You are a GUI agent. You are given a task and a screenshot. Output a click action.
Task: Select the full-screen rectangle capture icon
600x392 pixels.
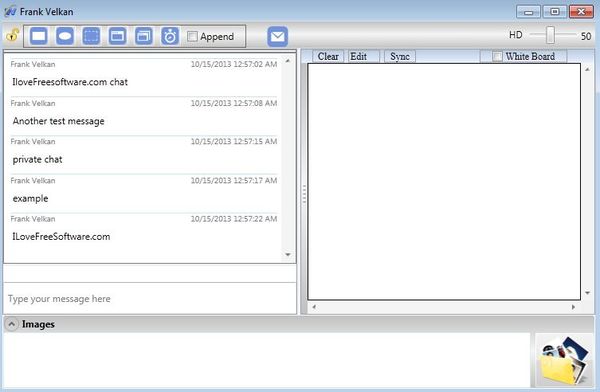[39, 36]
